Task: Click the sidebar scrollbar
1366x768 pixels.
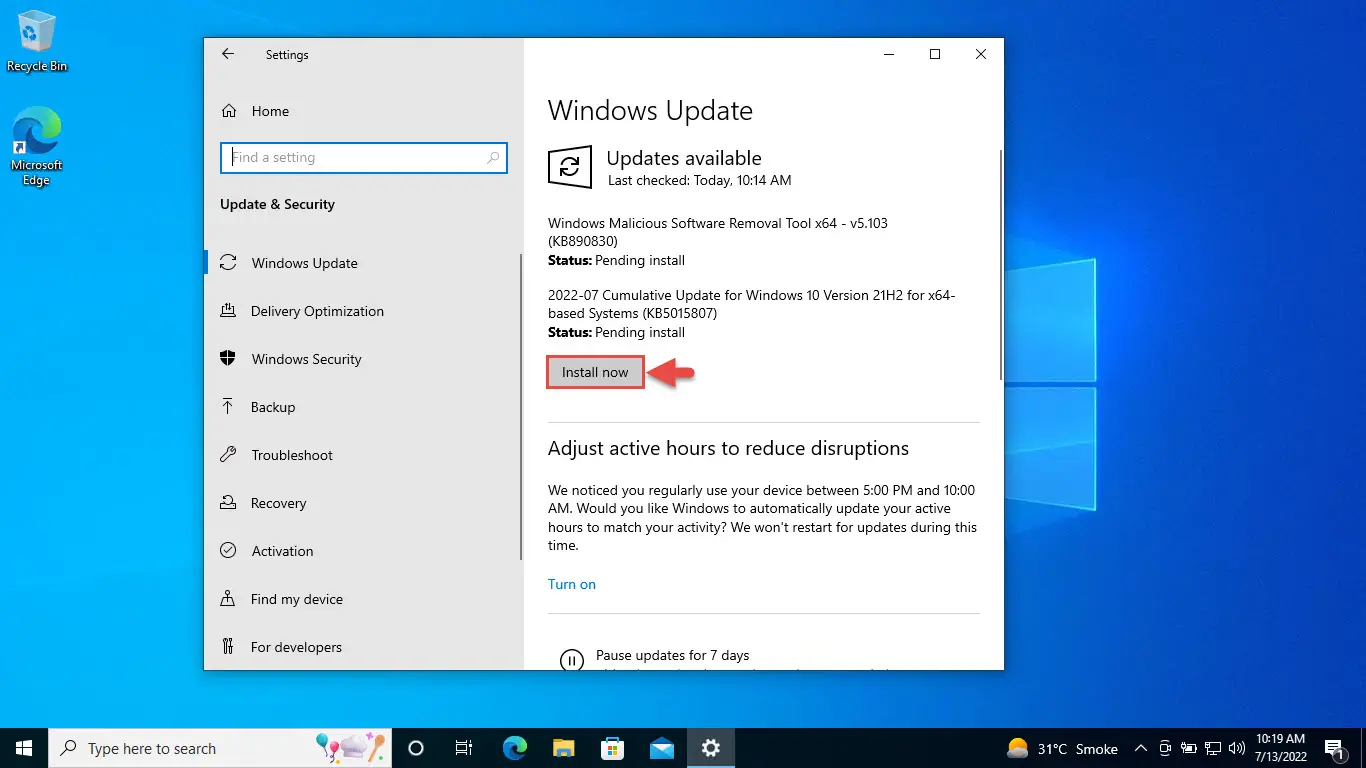Action: pos(520,405)
